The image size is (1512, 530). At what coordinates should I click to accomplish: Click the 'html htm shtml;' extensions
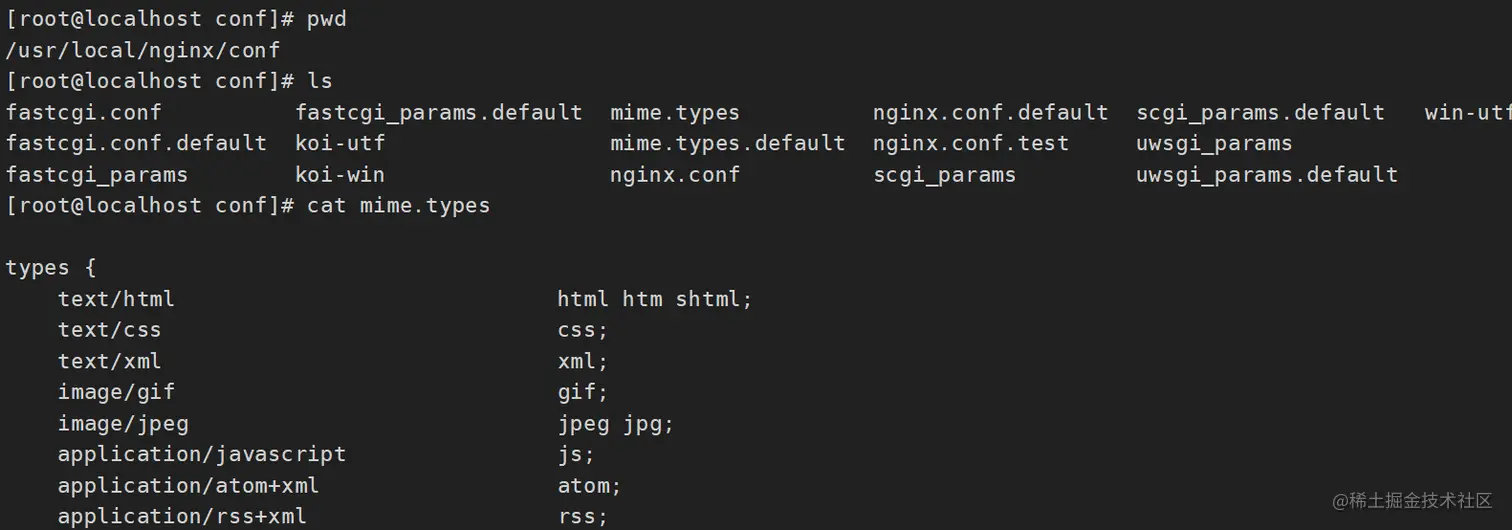tap(655, 299)
